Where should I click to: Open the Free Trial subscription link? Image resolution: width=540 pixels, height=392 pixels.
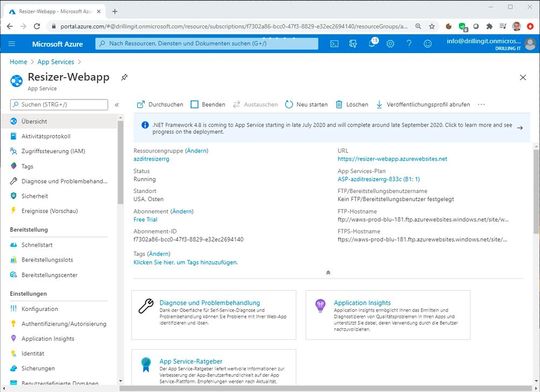point(145,219)
